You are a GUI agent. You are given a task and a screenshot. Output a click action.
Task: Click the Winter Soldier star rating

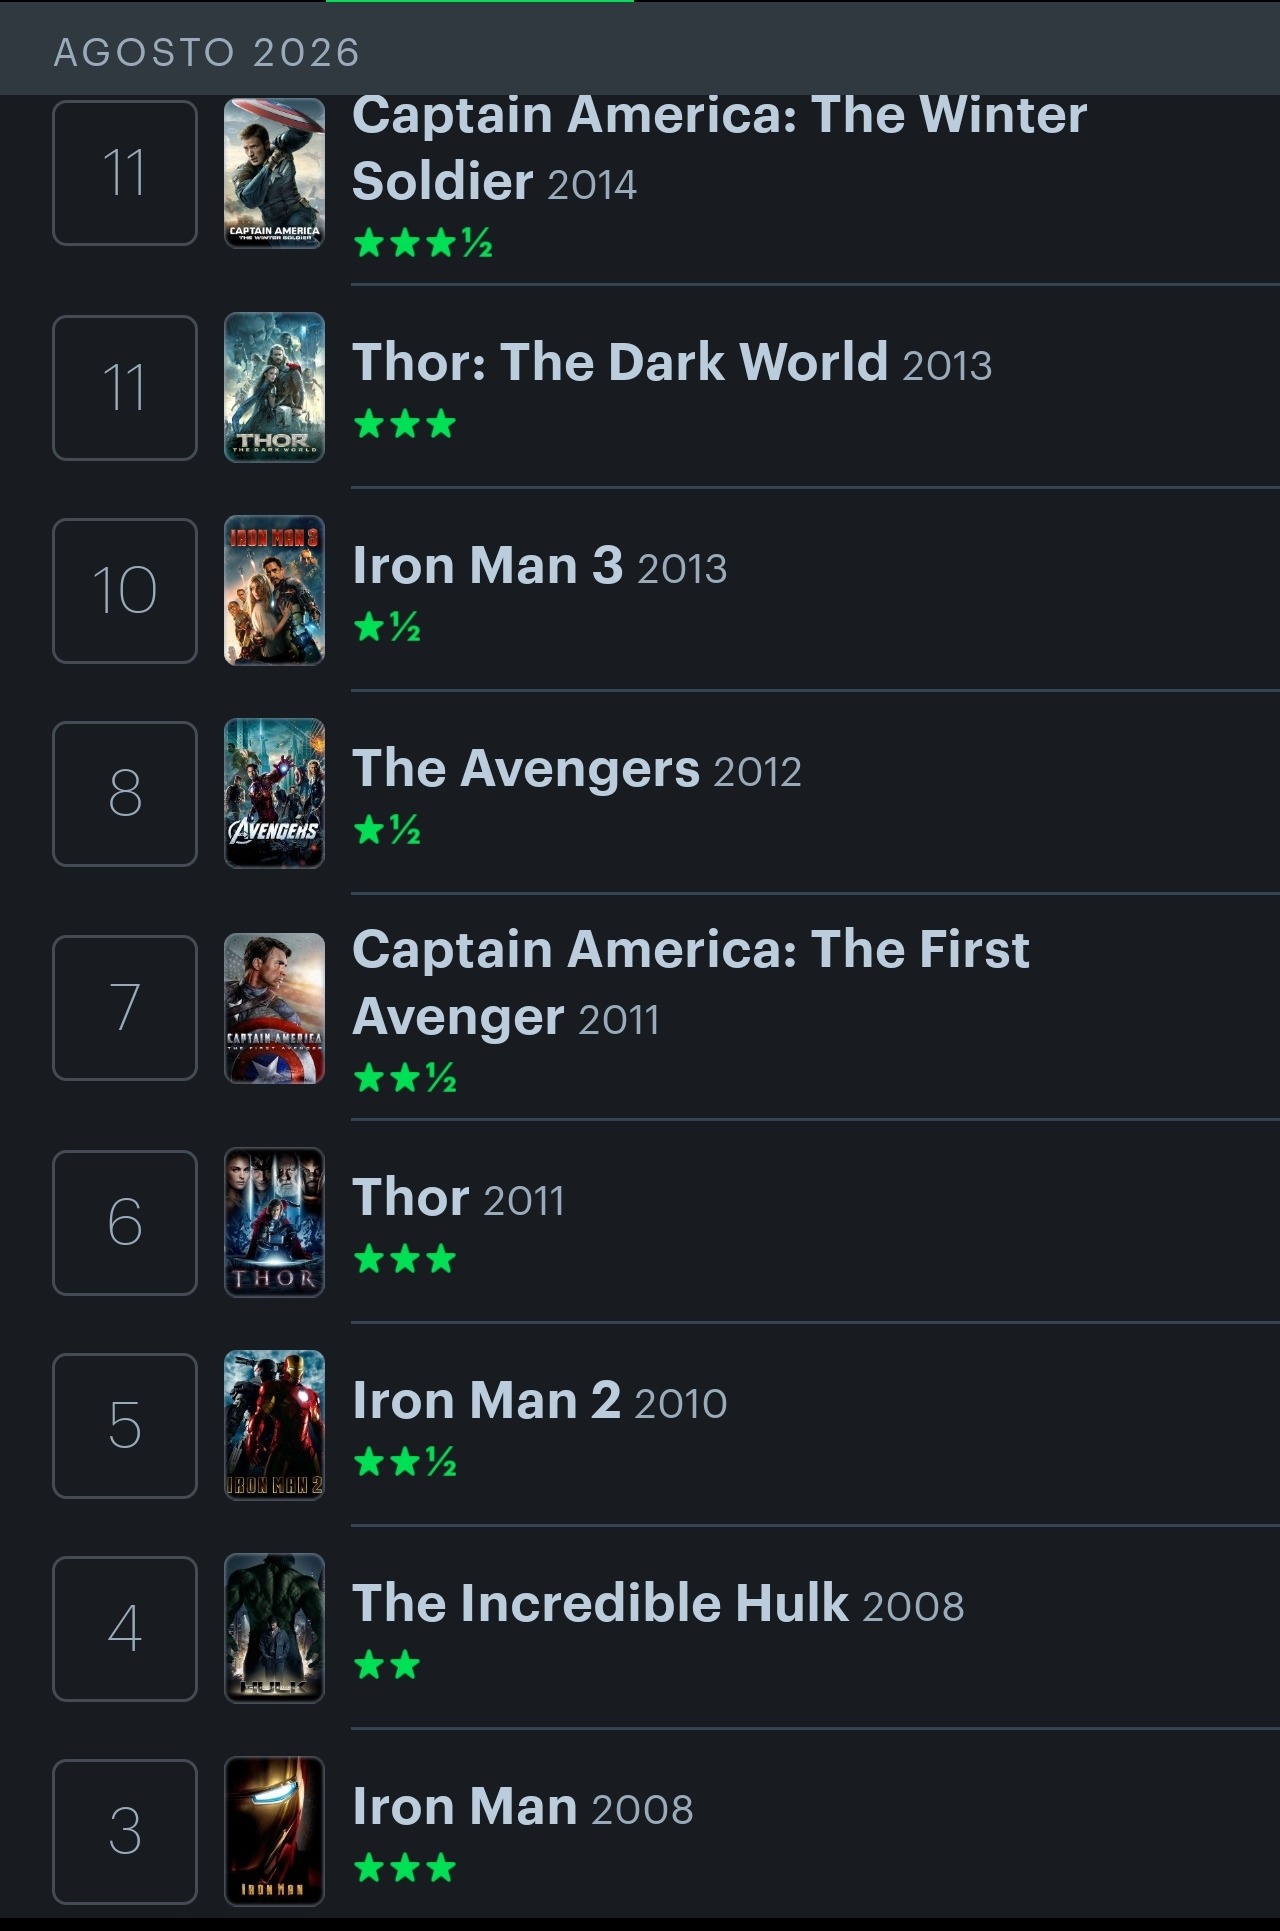(x=423, y=242)
